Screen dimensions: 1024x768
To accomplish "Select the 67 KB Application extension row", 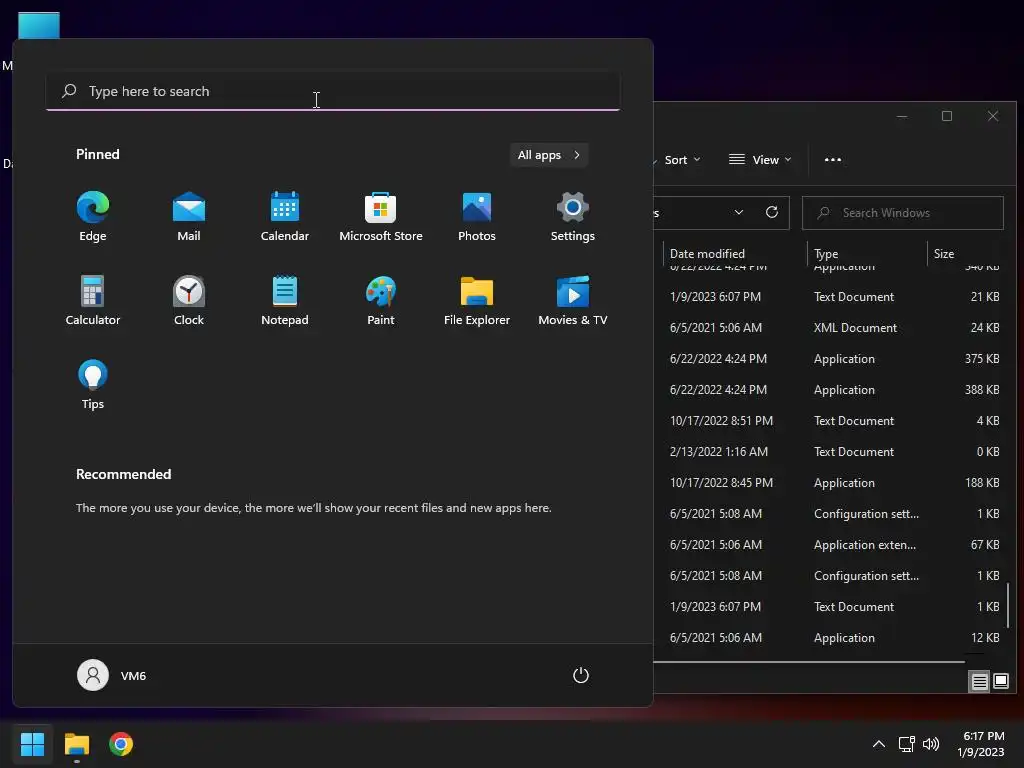I will 829,545.
